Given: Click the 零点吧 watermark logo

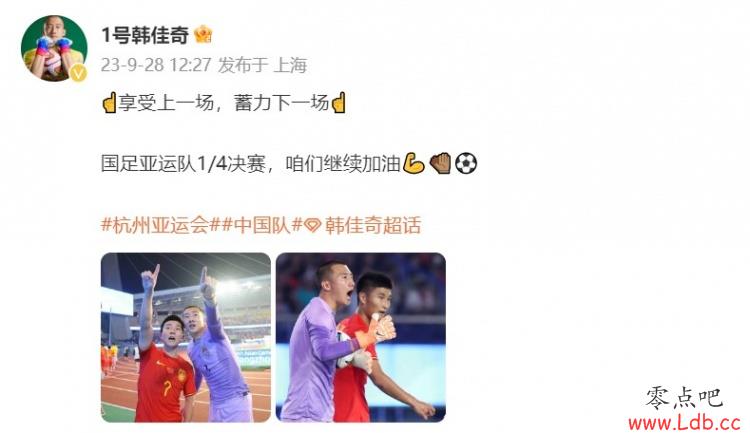Looking at the screenshot, I should click(684, 398).
